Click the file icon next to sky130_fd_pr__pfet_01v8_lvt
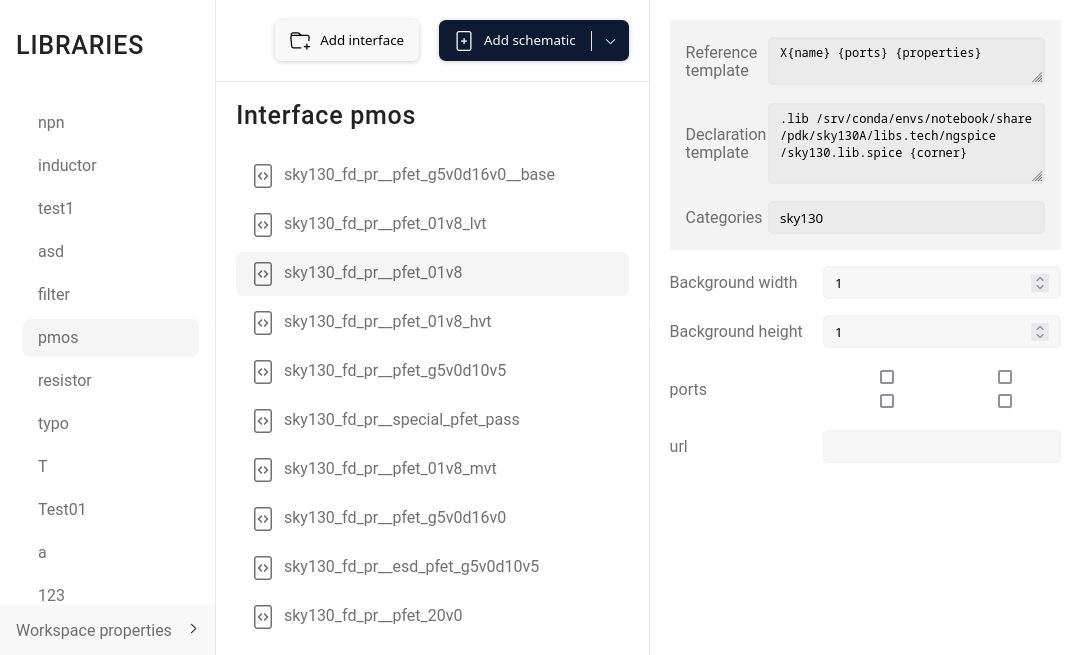The height and width of the screenshot is (655, 1081). (x=263, y=225)
